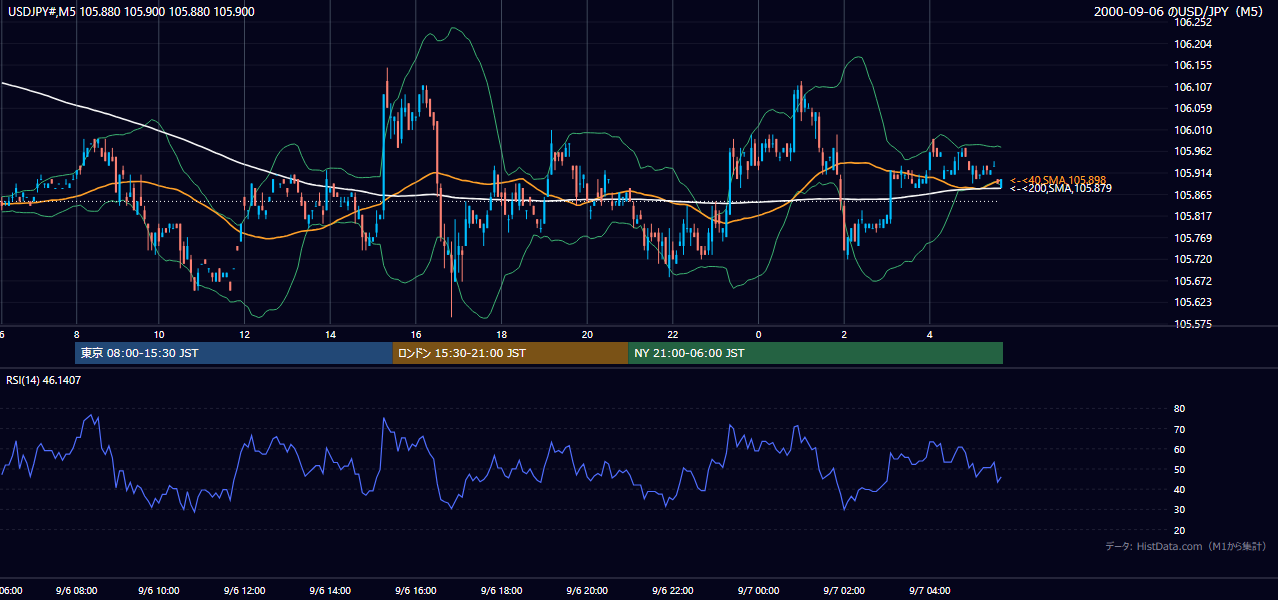Click the 200 SMA 105.879 white label
Image resolution: width=1278 pixels, height=600 pixels.
[x=1060, y=188]
